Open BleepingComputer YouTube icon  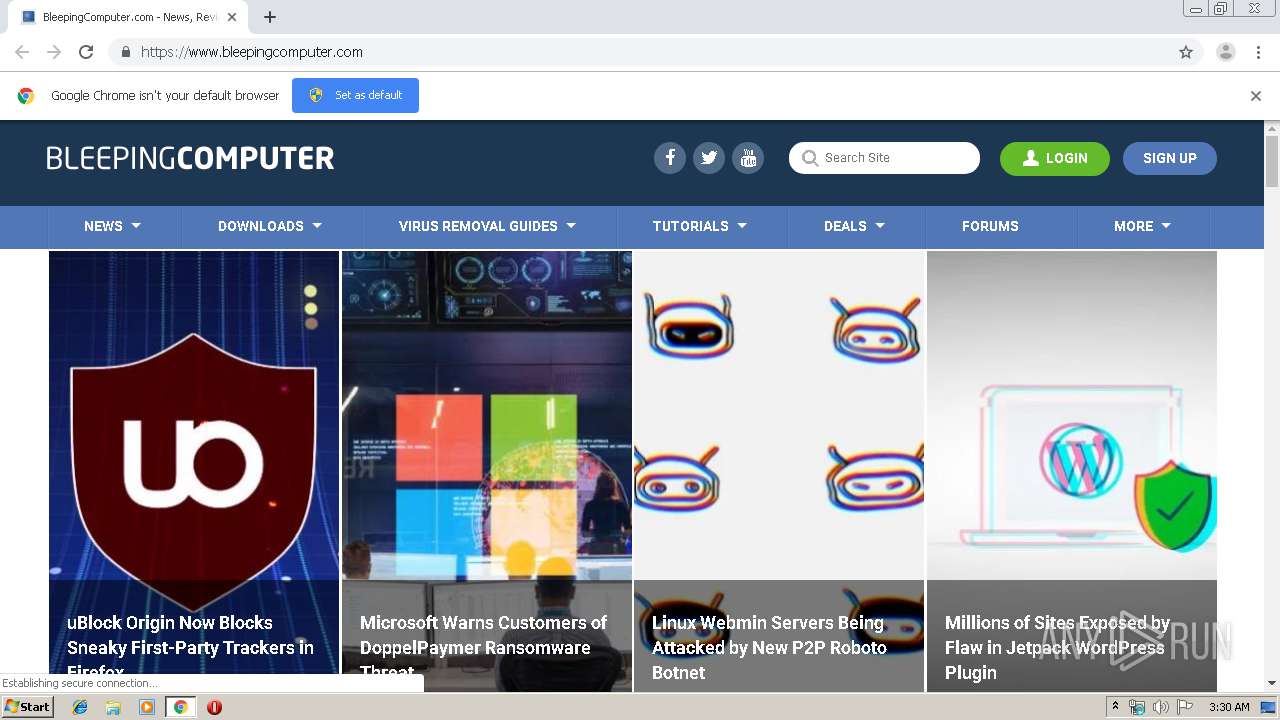point(748,158)
